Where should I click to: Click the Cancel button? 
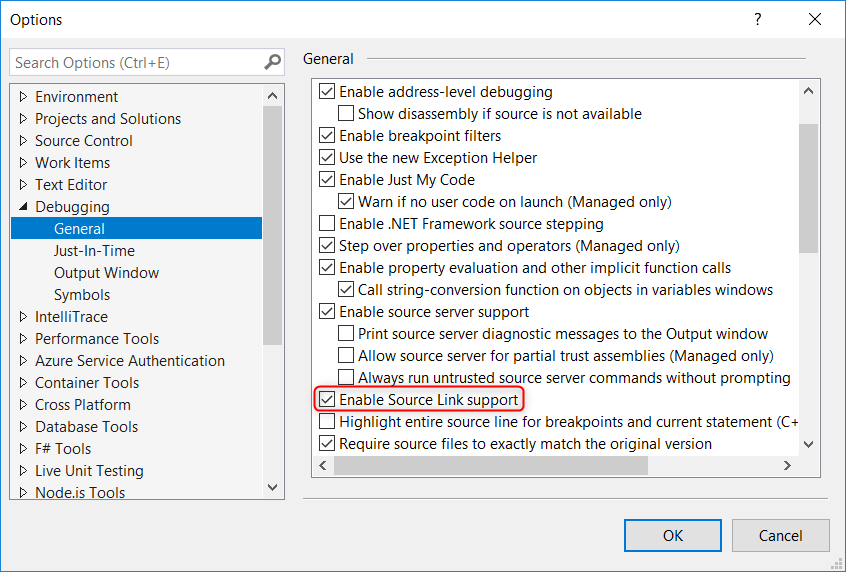tap(780, 536)
